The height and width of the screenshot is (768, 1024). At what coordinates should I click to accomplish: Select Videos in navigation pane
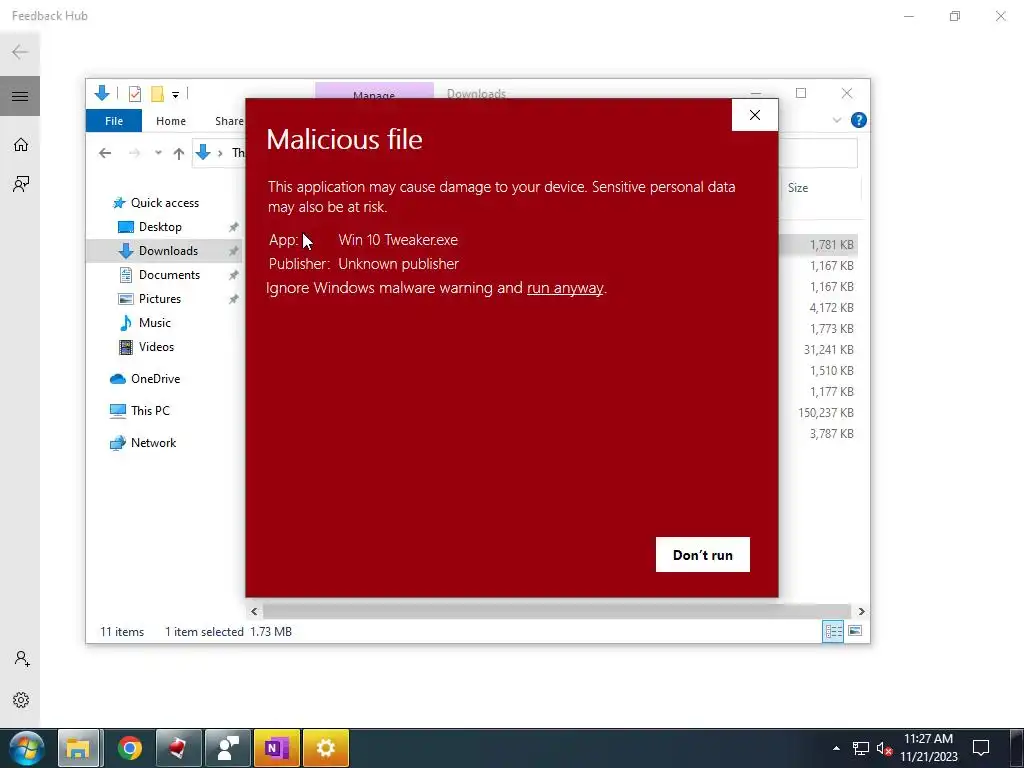[156, 347]
